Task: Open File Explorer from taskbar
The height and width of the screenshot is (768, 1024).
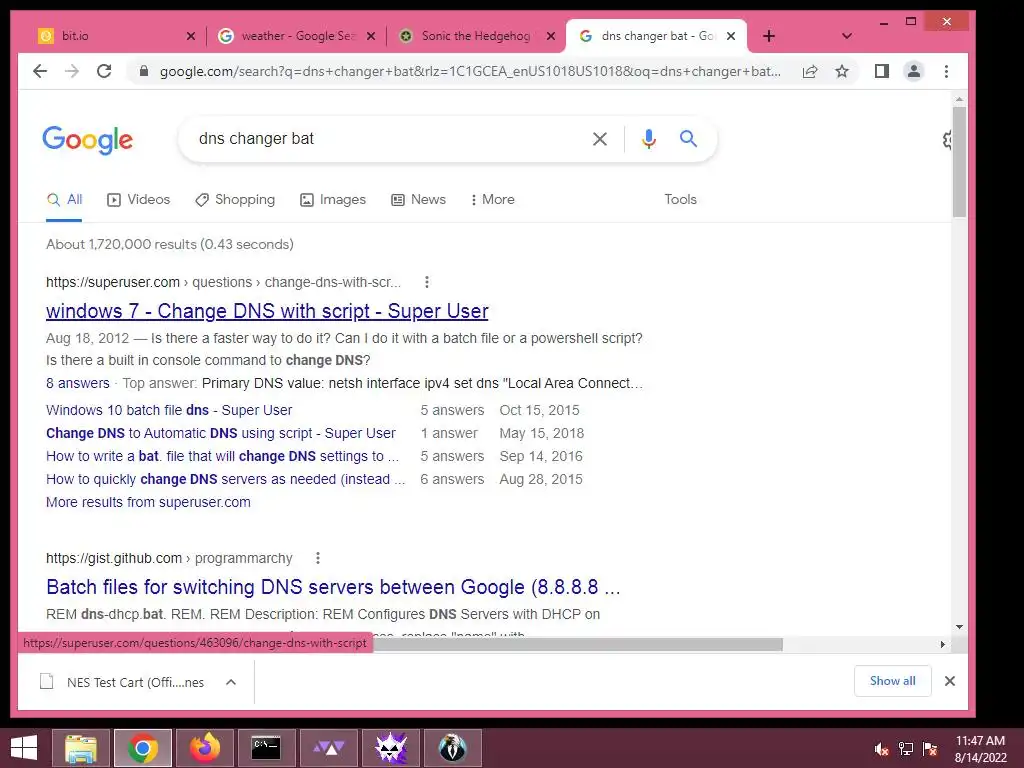Action: point(81,748)
